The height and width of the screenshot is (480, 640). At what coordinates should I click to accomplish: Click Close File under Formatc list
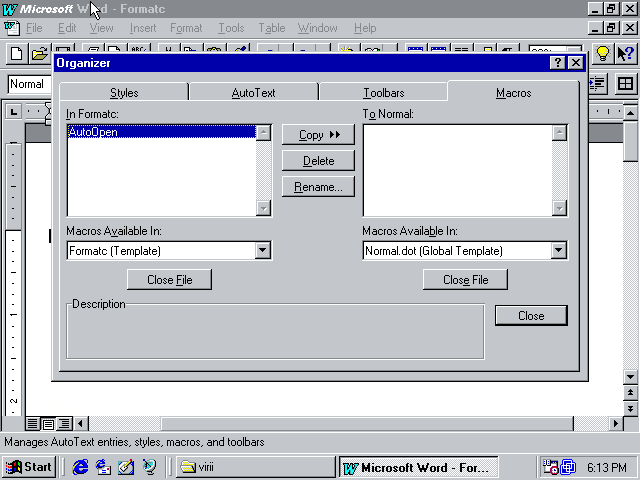[169, 280]
